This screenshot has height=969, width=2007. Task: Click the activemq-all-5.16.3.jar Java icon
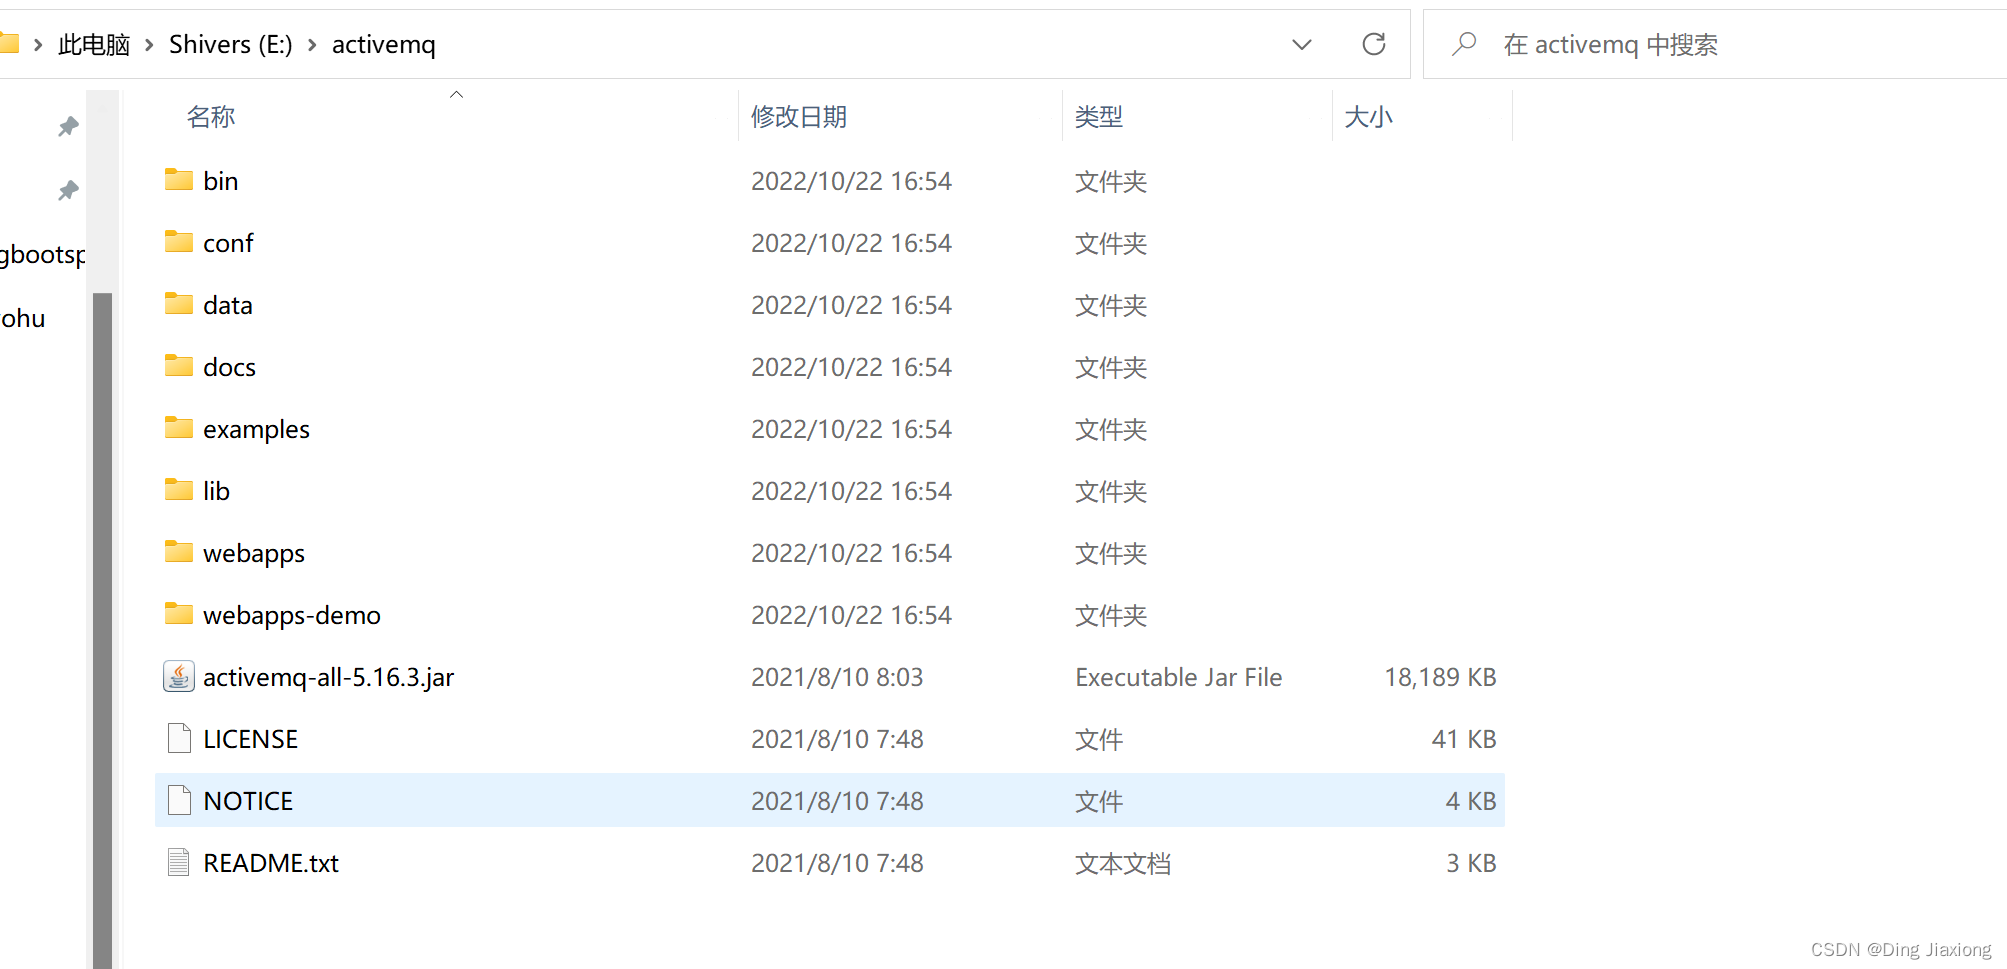[x=179, y=677]
